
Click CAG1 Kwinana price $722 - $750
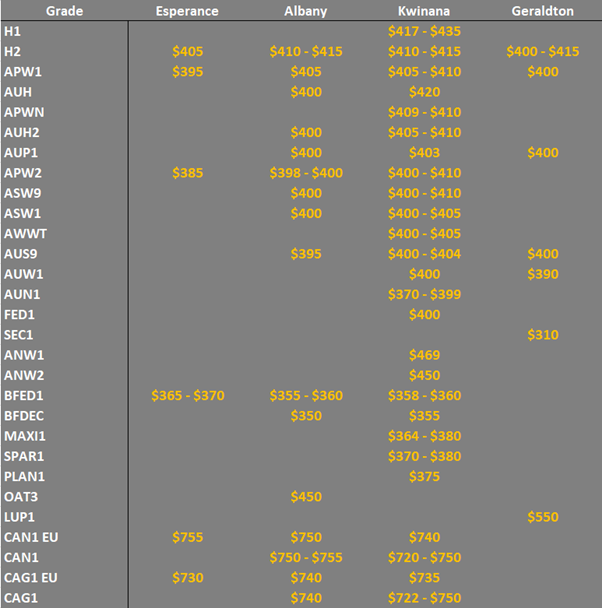pos(424,598)
